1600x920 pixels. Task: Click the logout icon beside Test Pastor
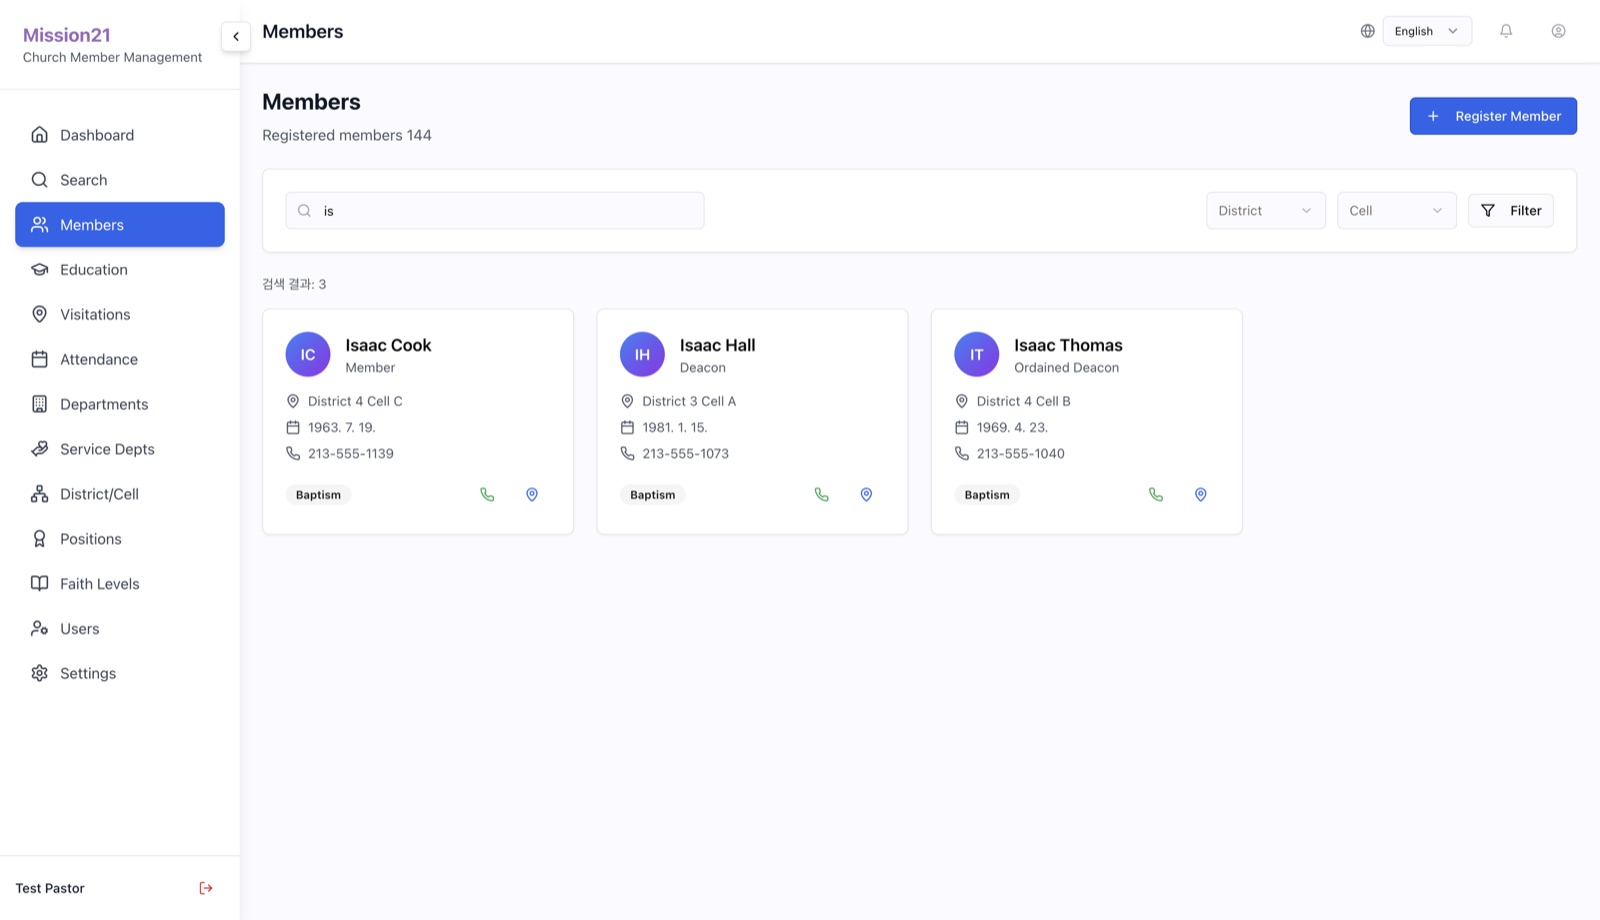[x=206, y=888]
